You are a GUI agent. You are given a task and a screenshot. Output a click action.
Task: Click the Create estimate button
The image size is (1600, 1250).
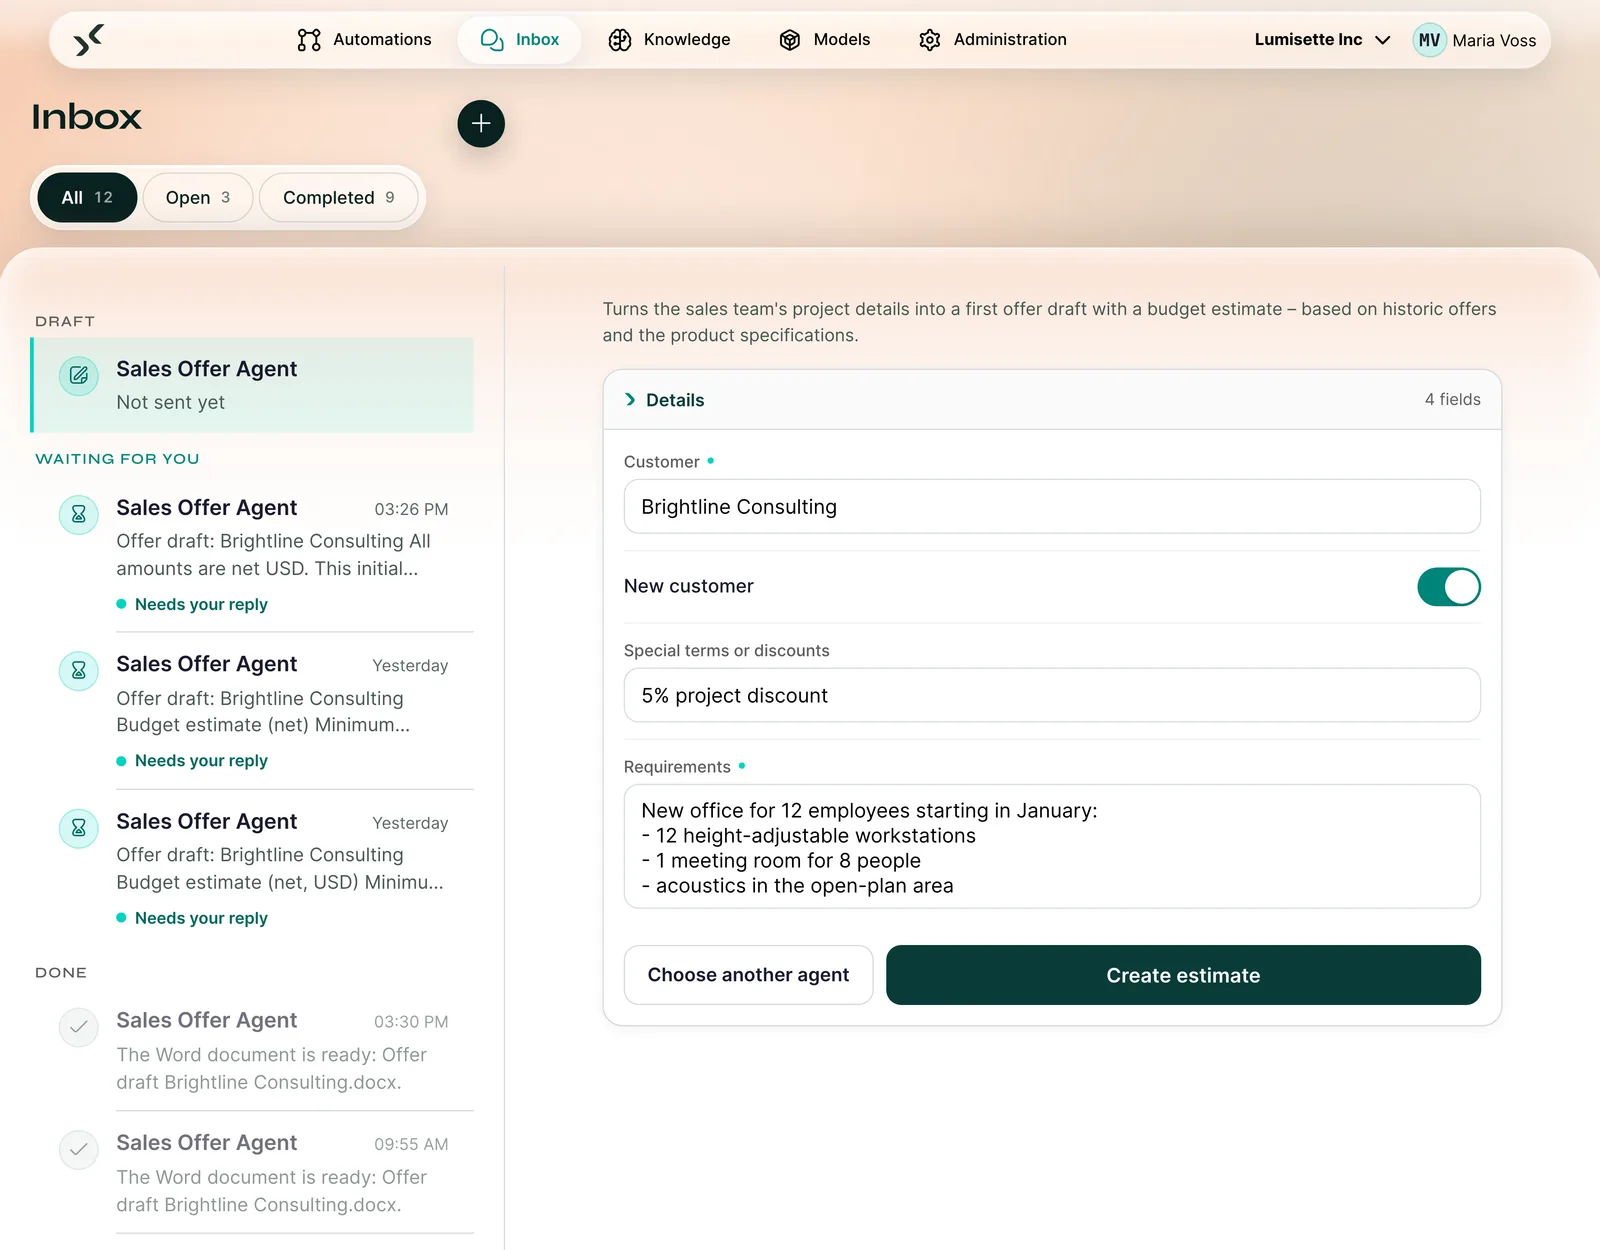pyautogui.click(x=1183, y=975)
